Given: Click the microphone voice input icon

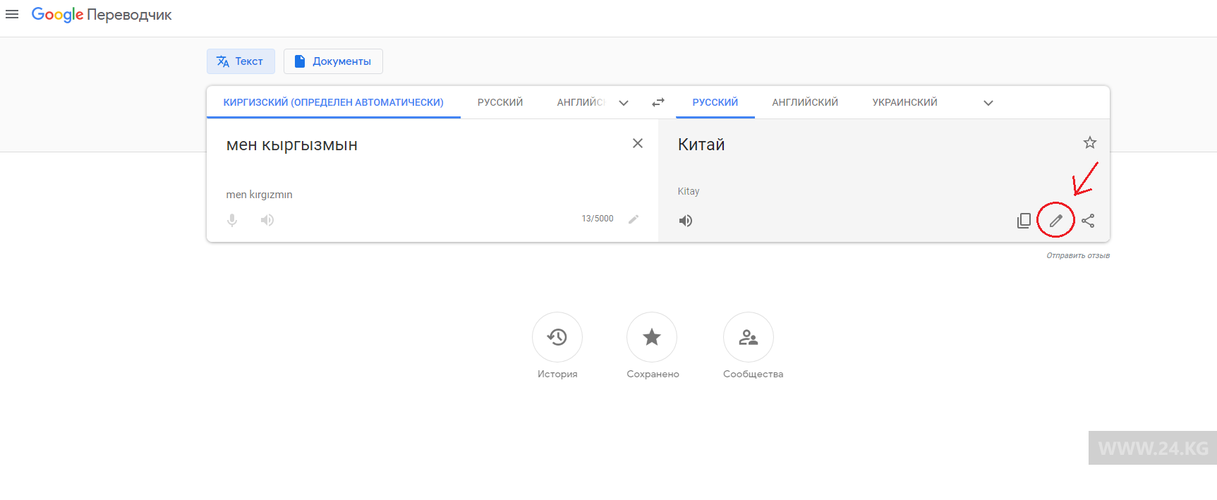Looking at the screenshot, I should (232, 220).
